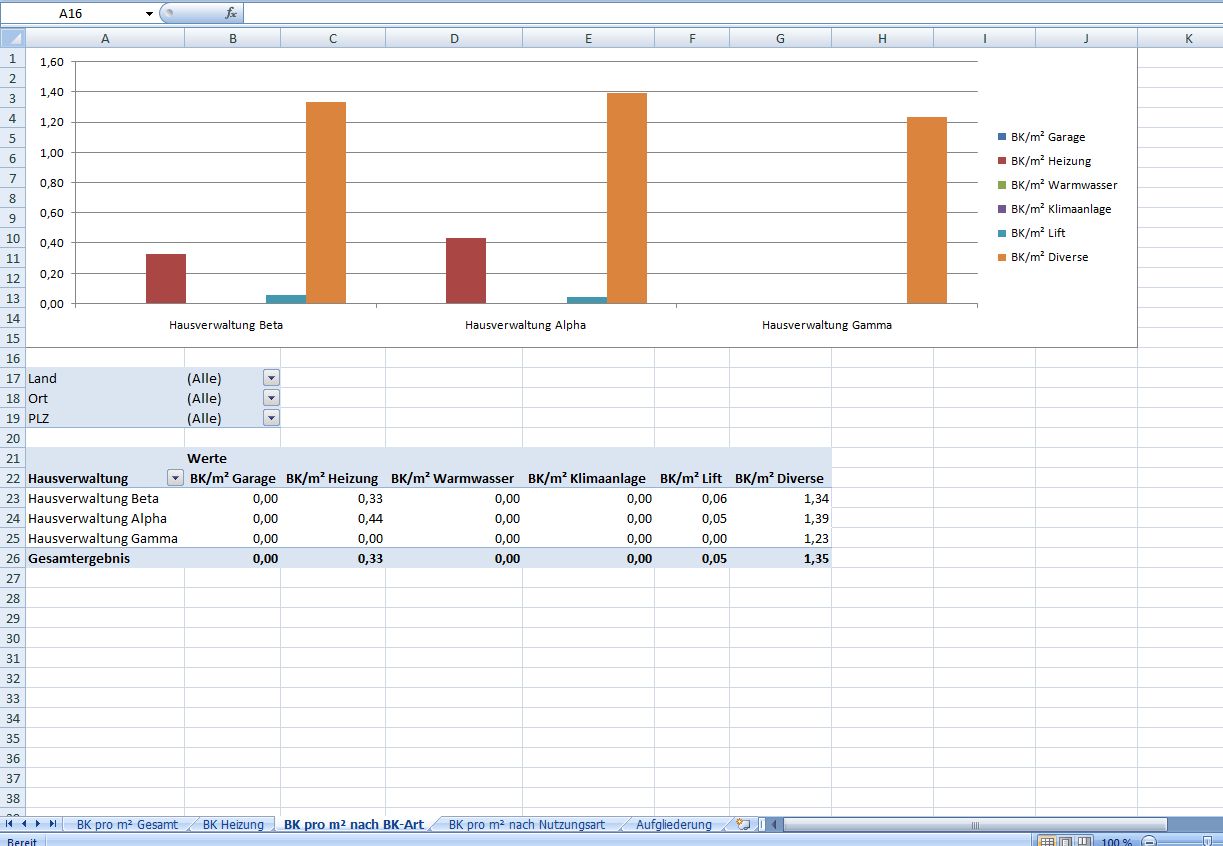Click chart axis label Hausverwaltung Gamma
Viewport: 1223px width, 846px height.
pos(827,325)
